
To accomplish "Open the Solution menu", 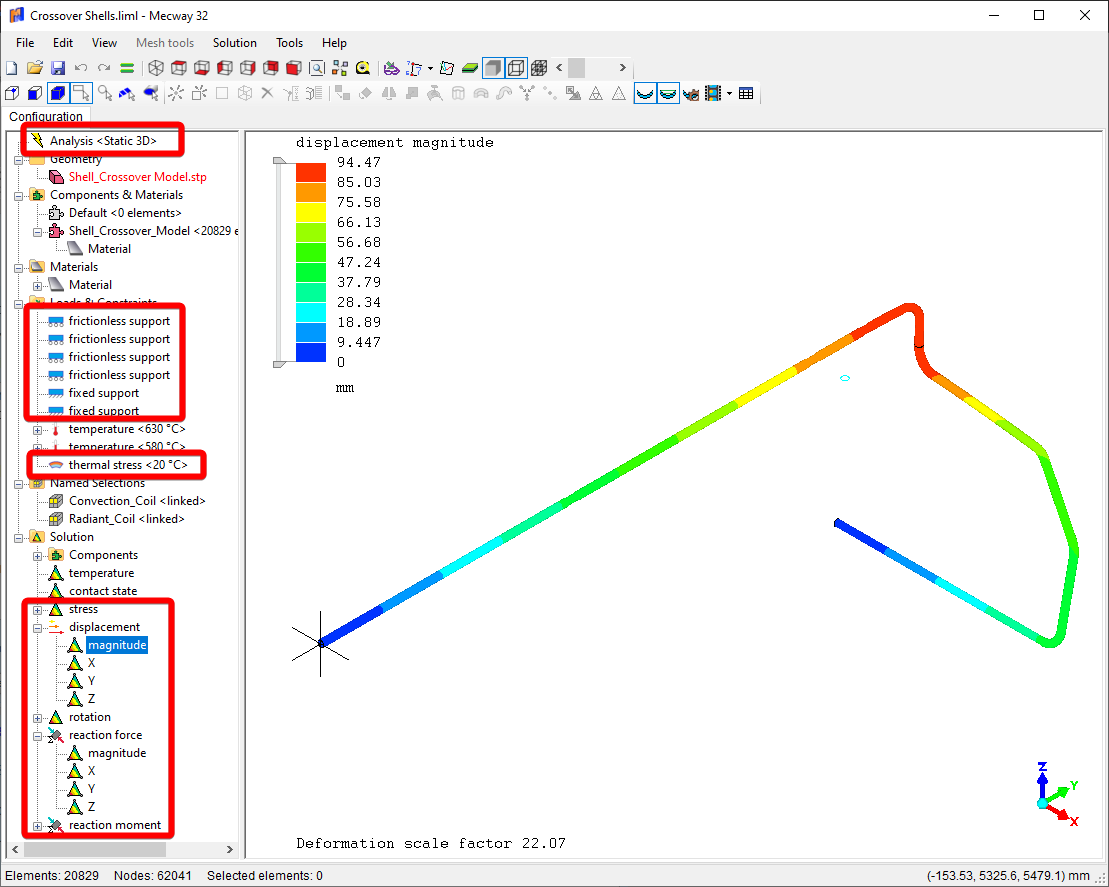I will click(234, 43).
